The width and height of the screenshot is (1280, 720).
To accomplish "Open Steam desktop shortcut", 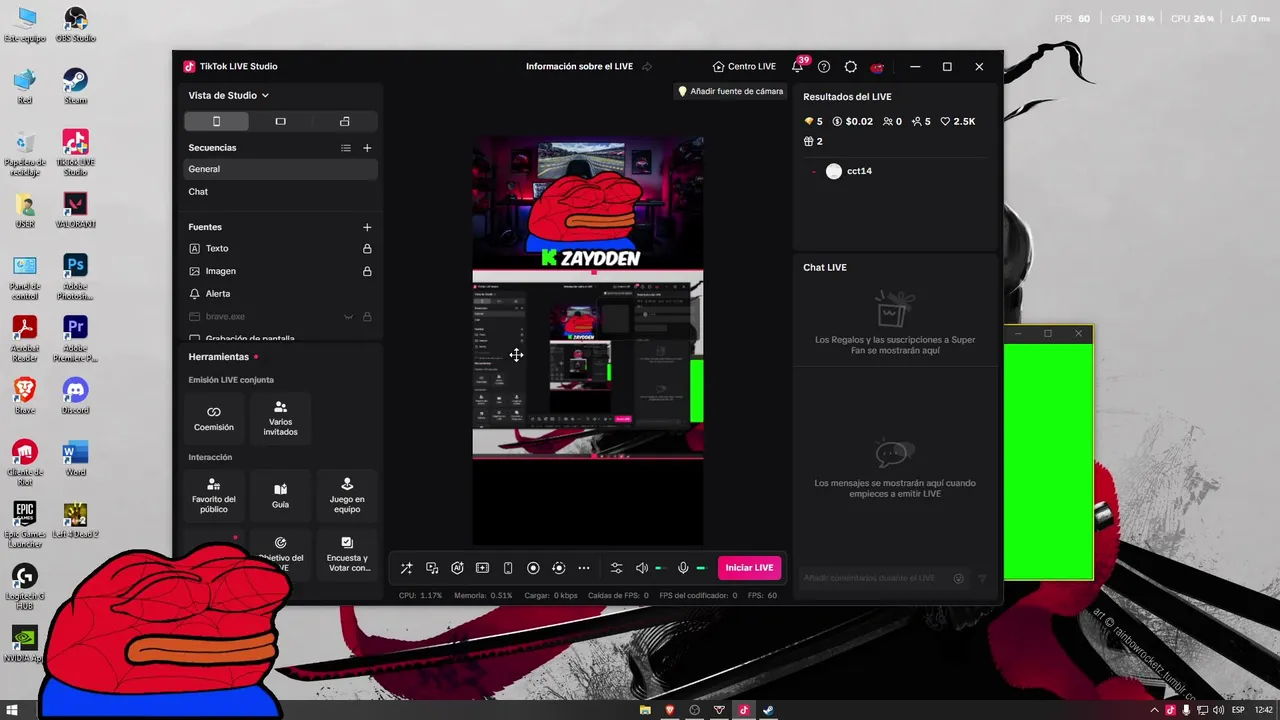I will pyautogui.click(x=75, y=86).
